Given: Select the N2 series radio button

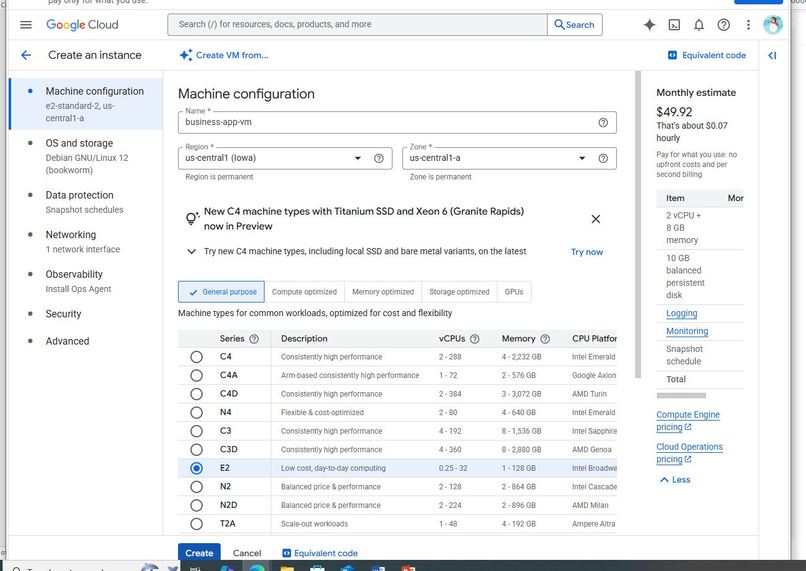Looking at the screenshot, I should tap(196, 487).
